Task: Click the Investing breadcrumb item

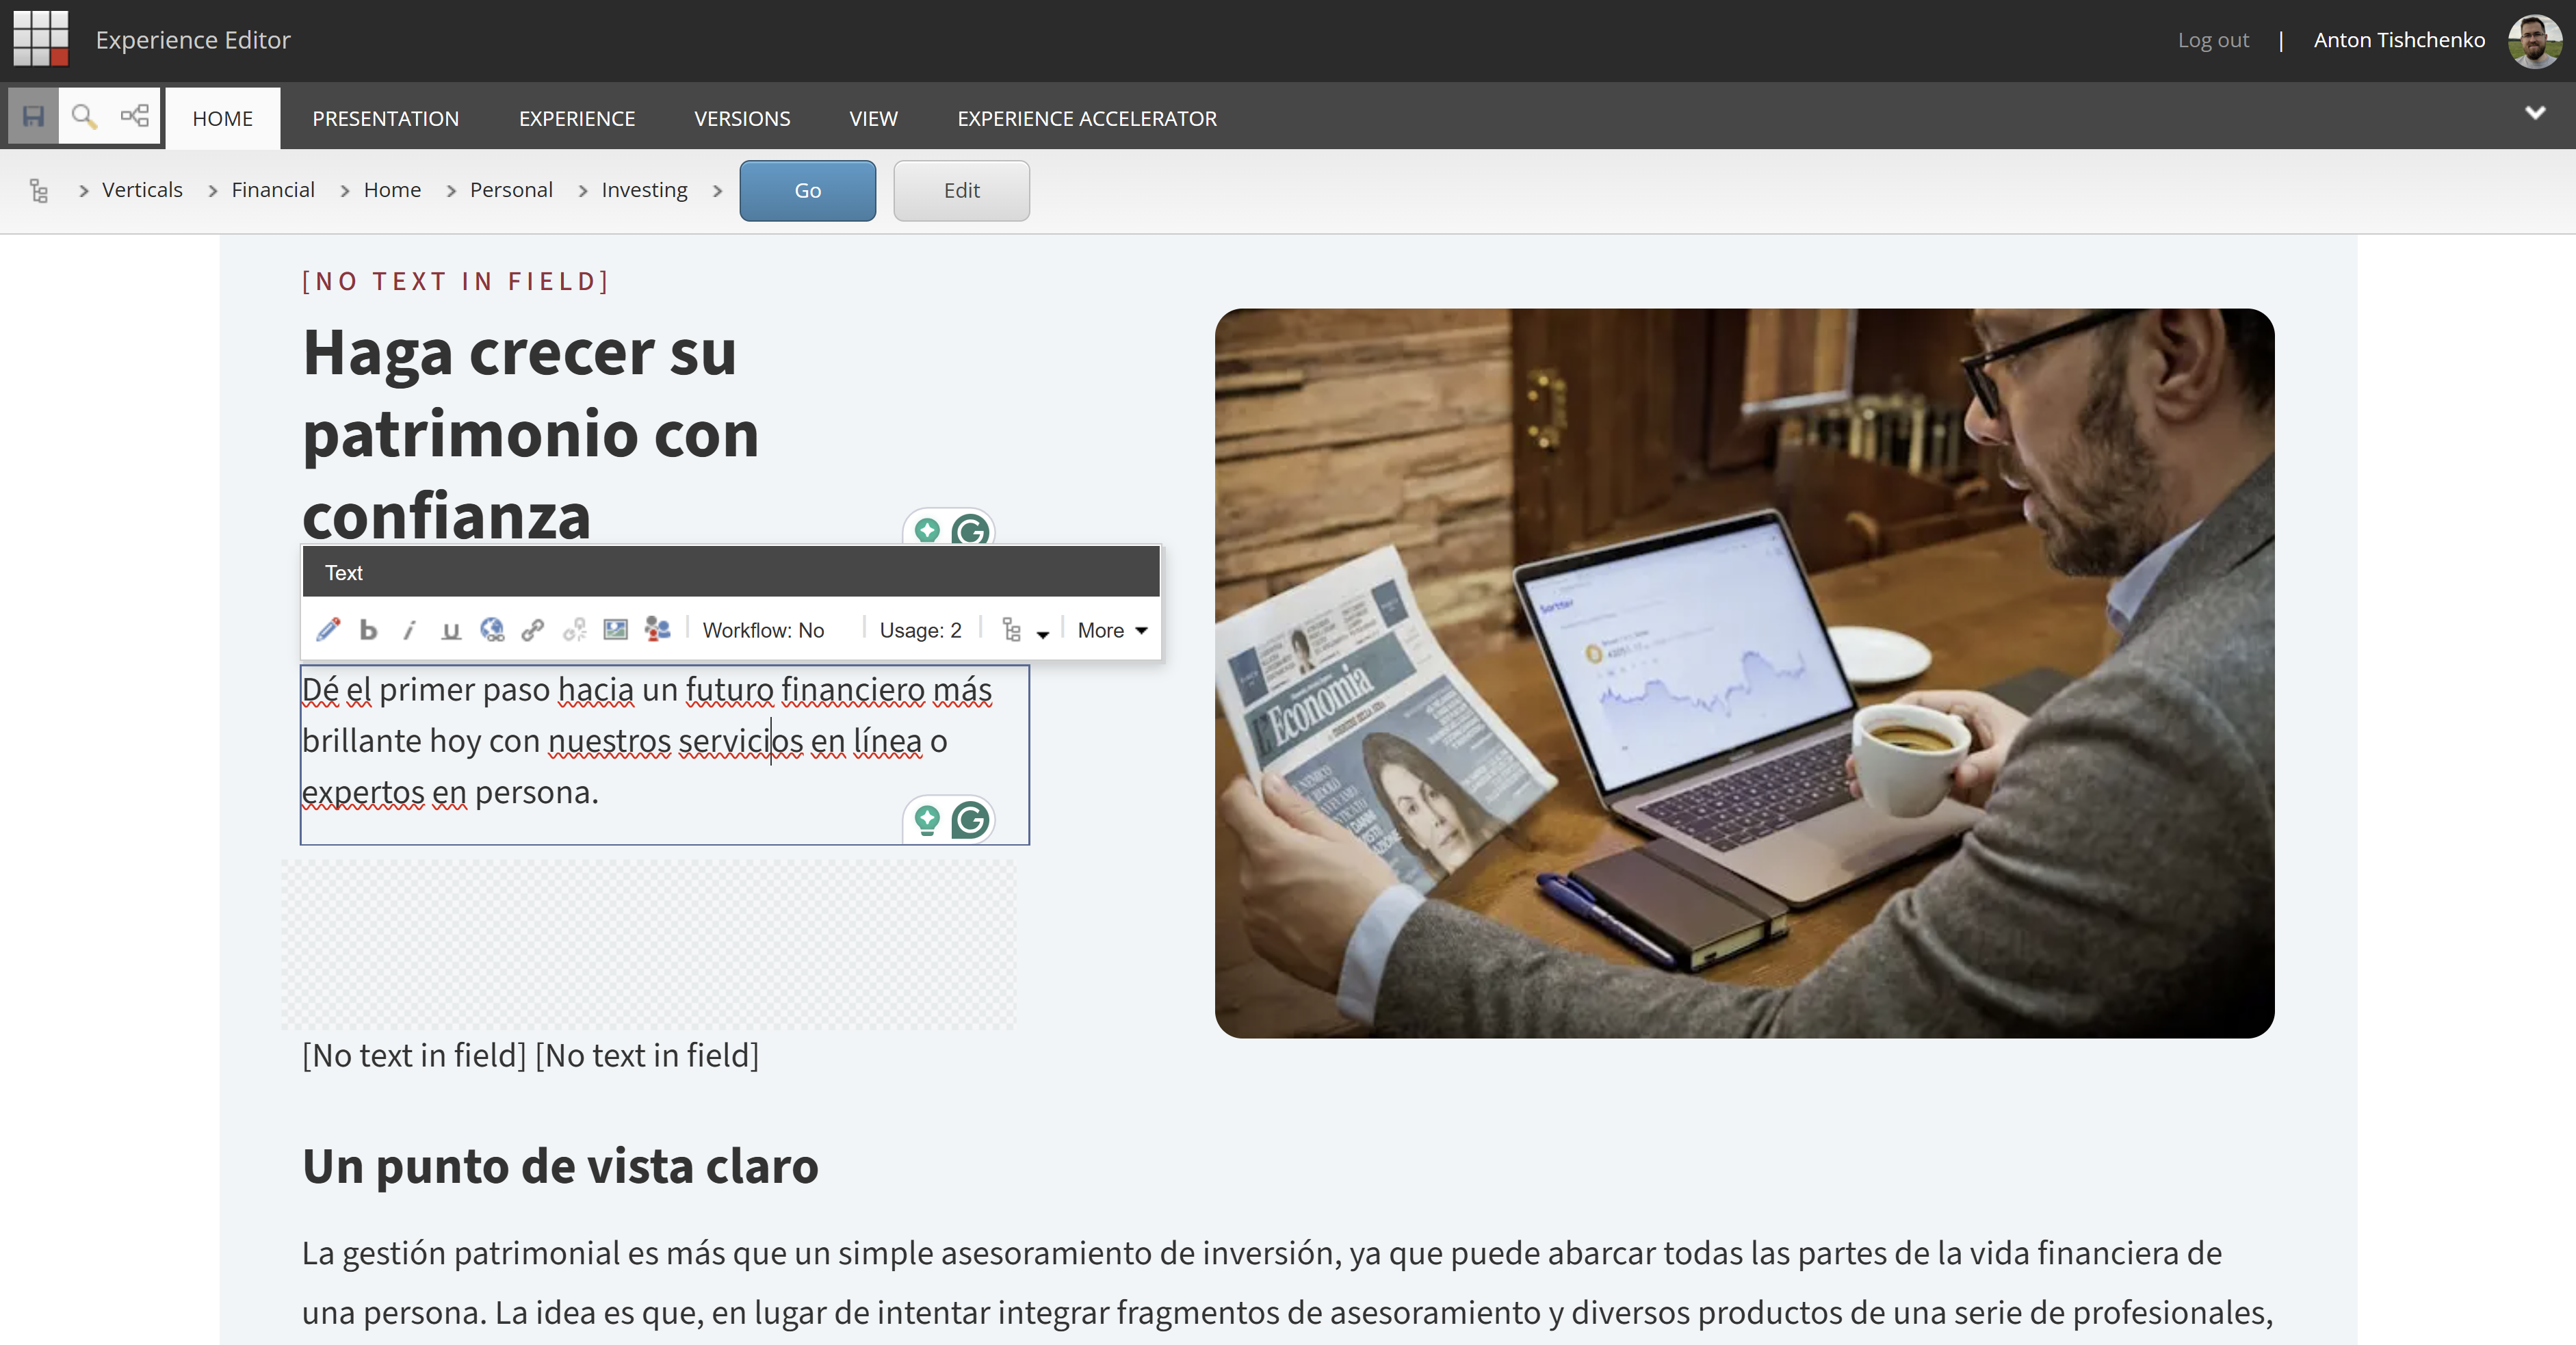Action: coord(644,190)
